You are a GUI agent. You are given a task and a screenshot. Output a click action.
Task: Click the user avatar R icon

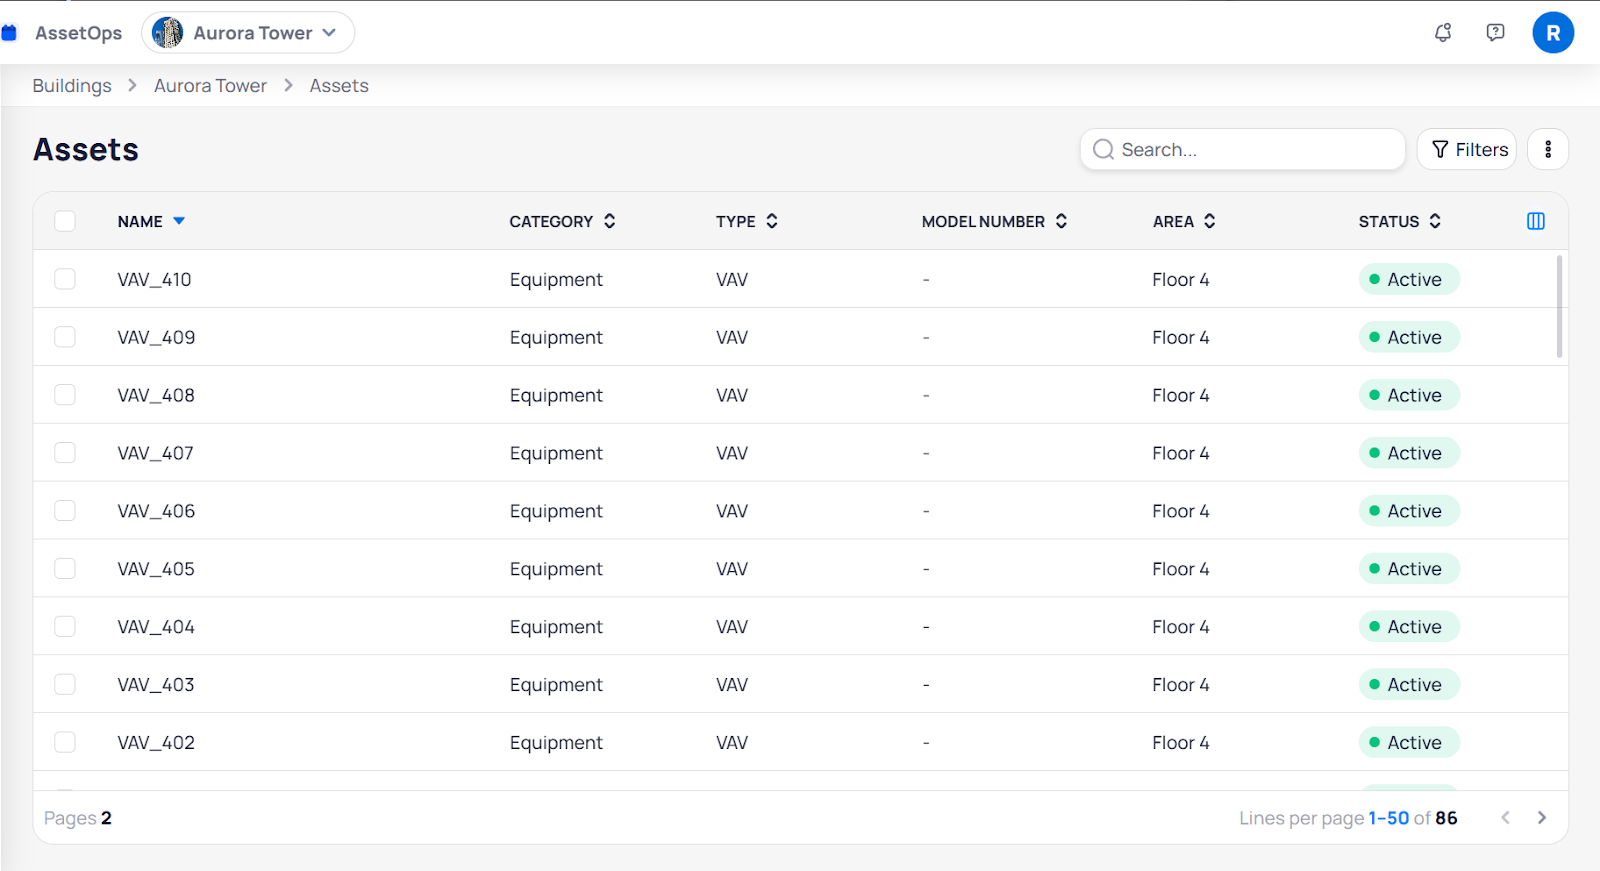click(1552, 33)
